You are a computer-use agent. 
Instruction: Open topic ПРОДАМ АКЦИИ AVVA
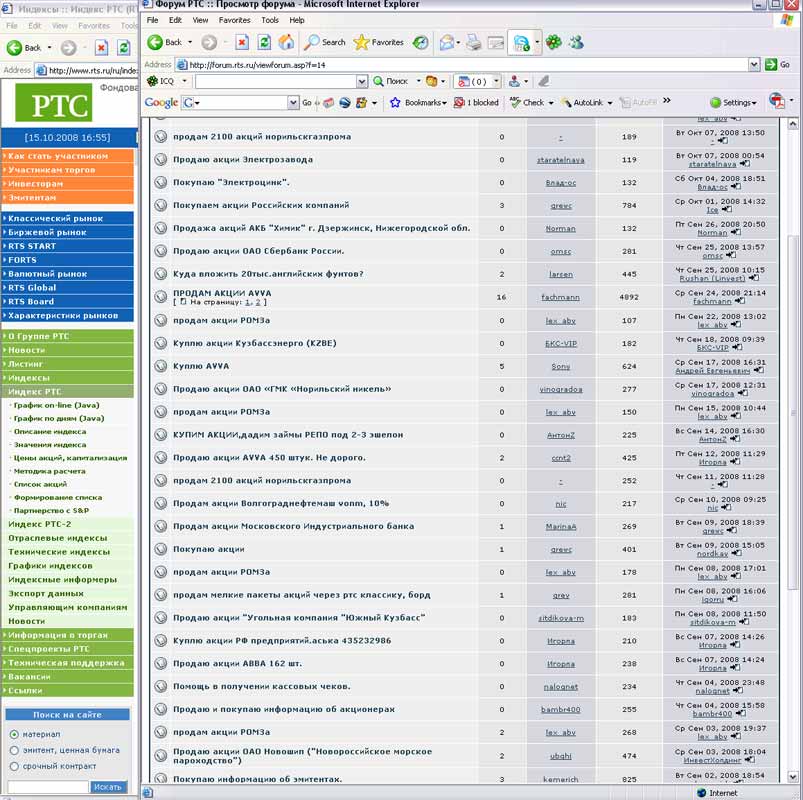click(222, 293)
